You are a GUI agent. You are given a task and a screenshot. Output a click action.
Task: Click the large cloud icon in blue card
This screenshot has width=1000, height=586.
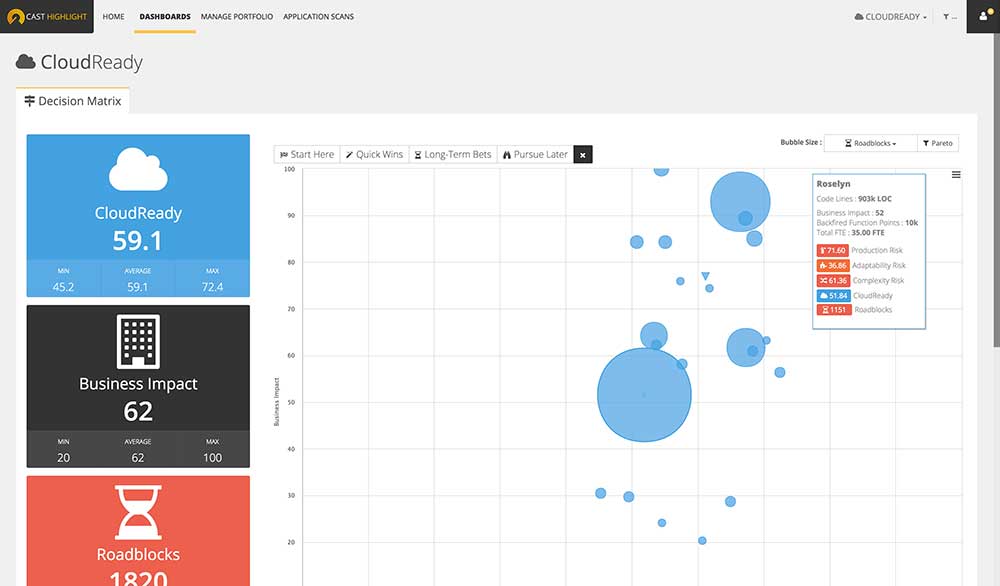[138, 169]
